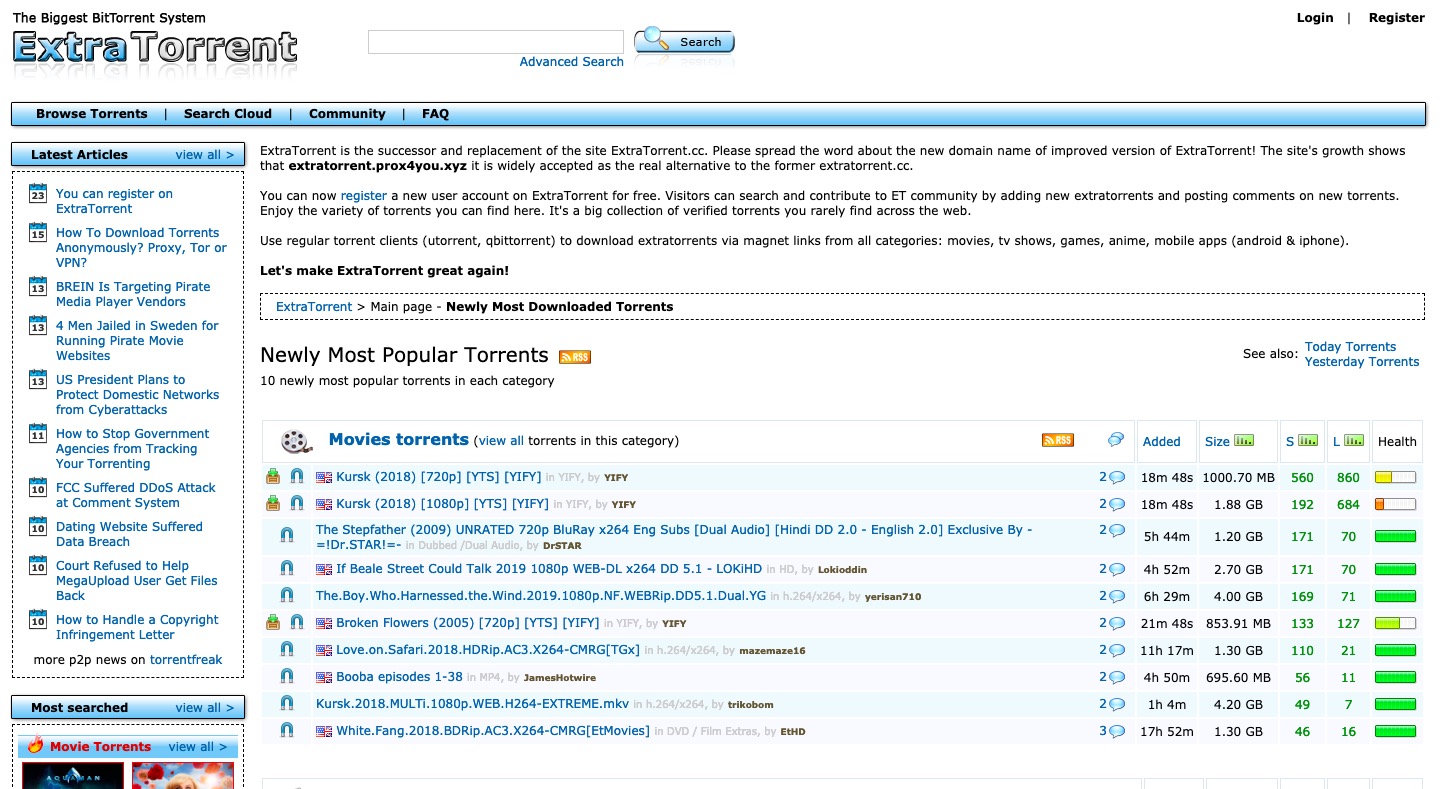Image resolution: width=1440 pixels, height=789 pixels.
Task: Open comments bubble for Booba episodes 1-38
Action: (x=1116, y=677)
